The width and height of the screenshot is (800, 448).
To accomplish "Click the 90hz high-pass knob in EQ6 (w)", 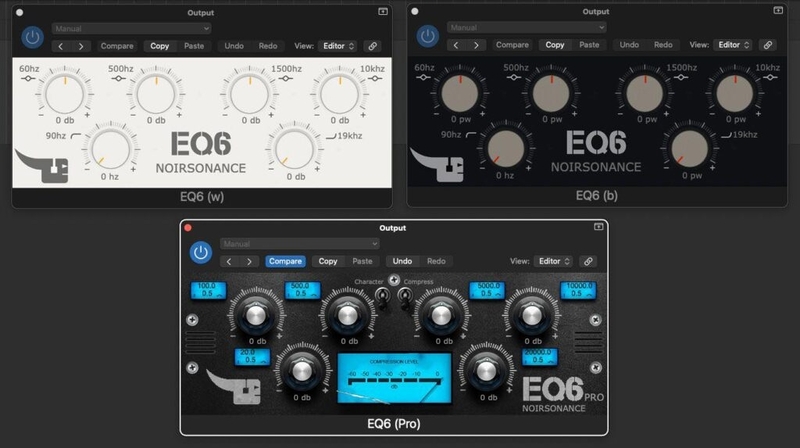I will 110,150.
